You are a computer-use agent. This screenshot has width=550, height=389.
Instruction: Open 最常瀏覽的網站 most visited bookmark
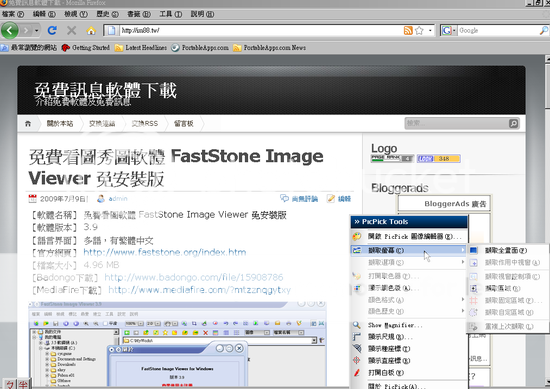pos(29,48)
